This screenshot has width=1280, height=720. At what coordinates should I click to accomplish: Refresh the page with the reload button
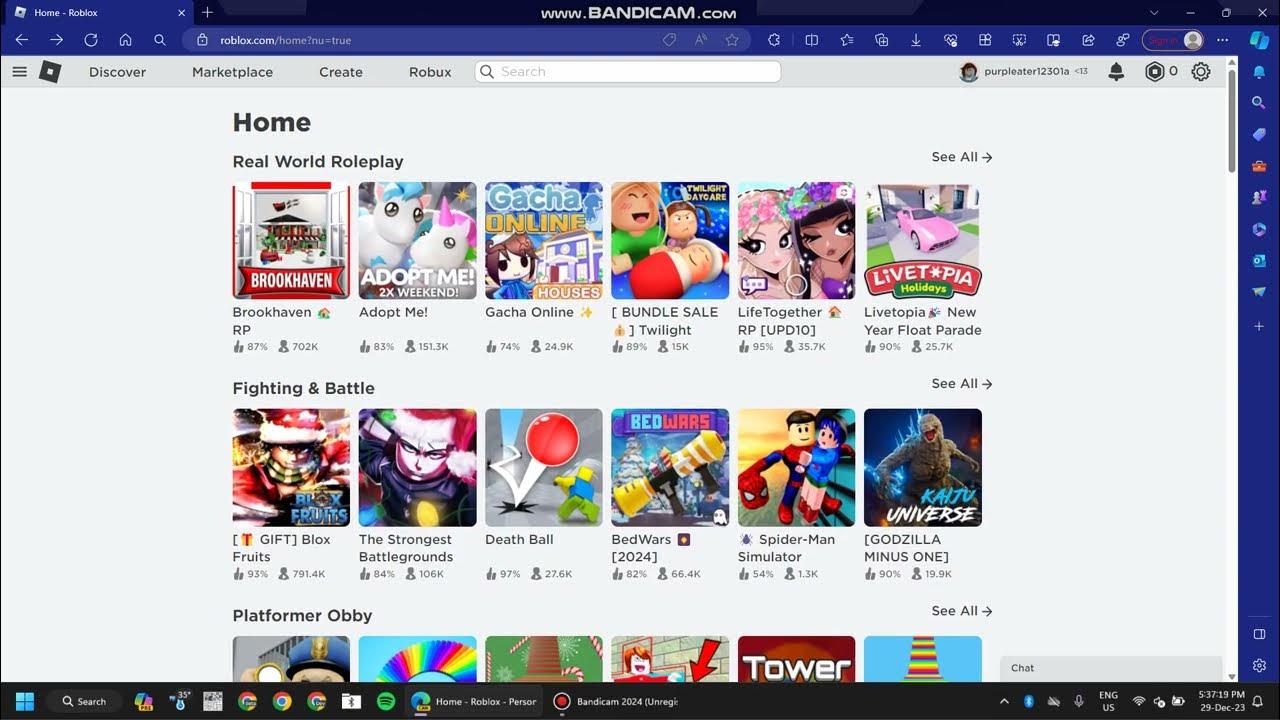(91, 40)
